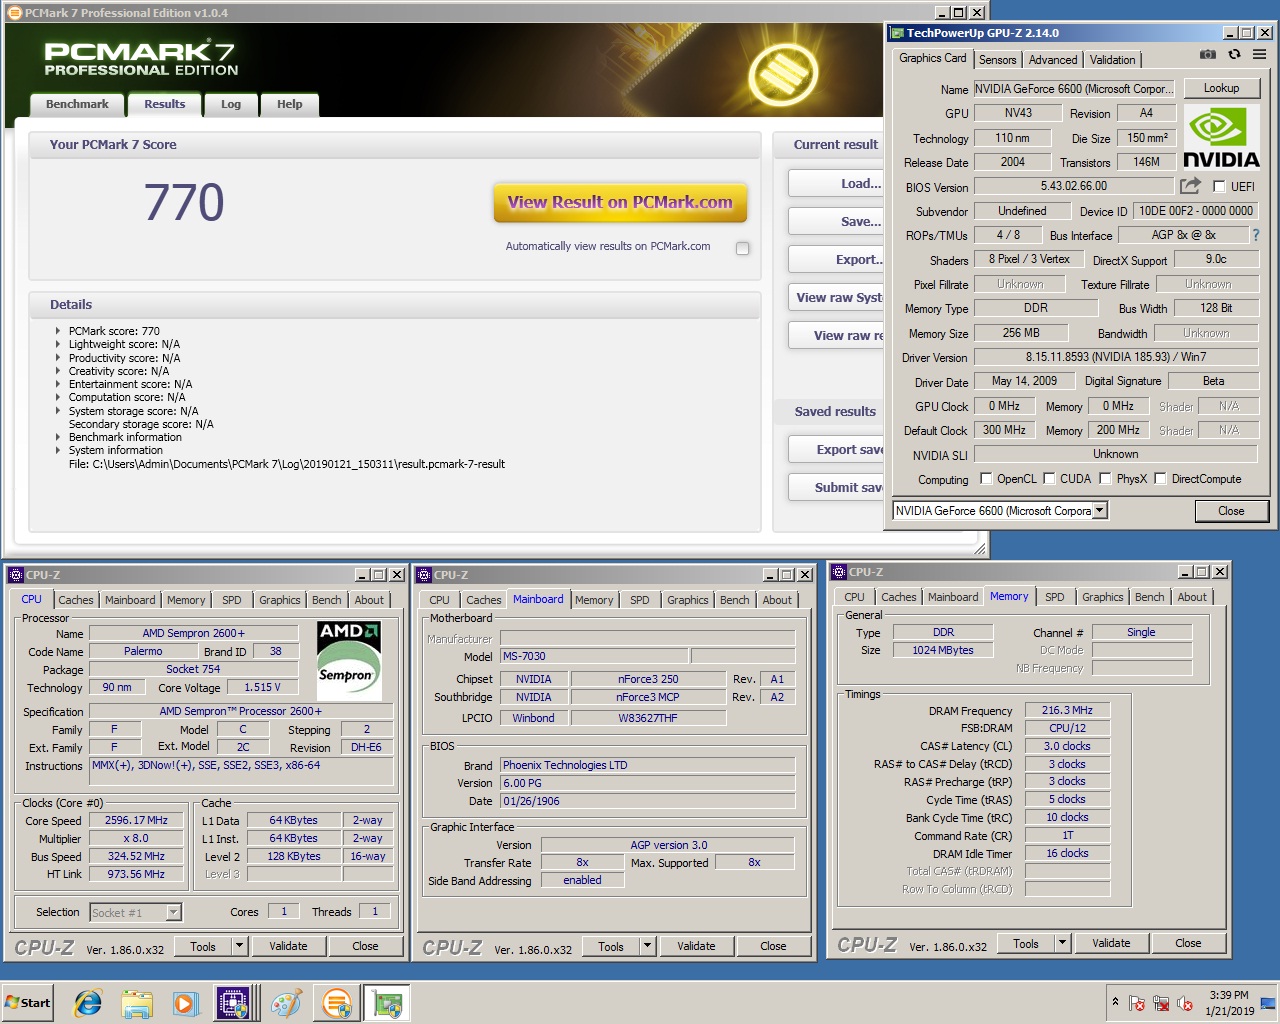Open GPU-Z hamburger menu icon
Screen dimensions: 1280x1024
click(1259, 54)
